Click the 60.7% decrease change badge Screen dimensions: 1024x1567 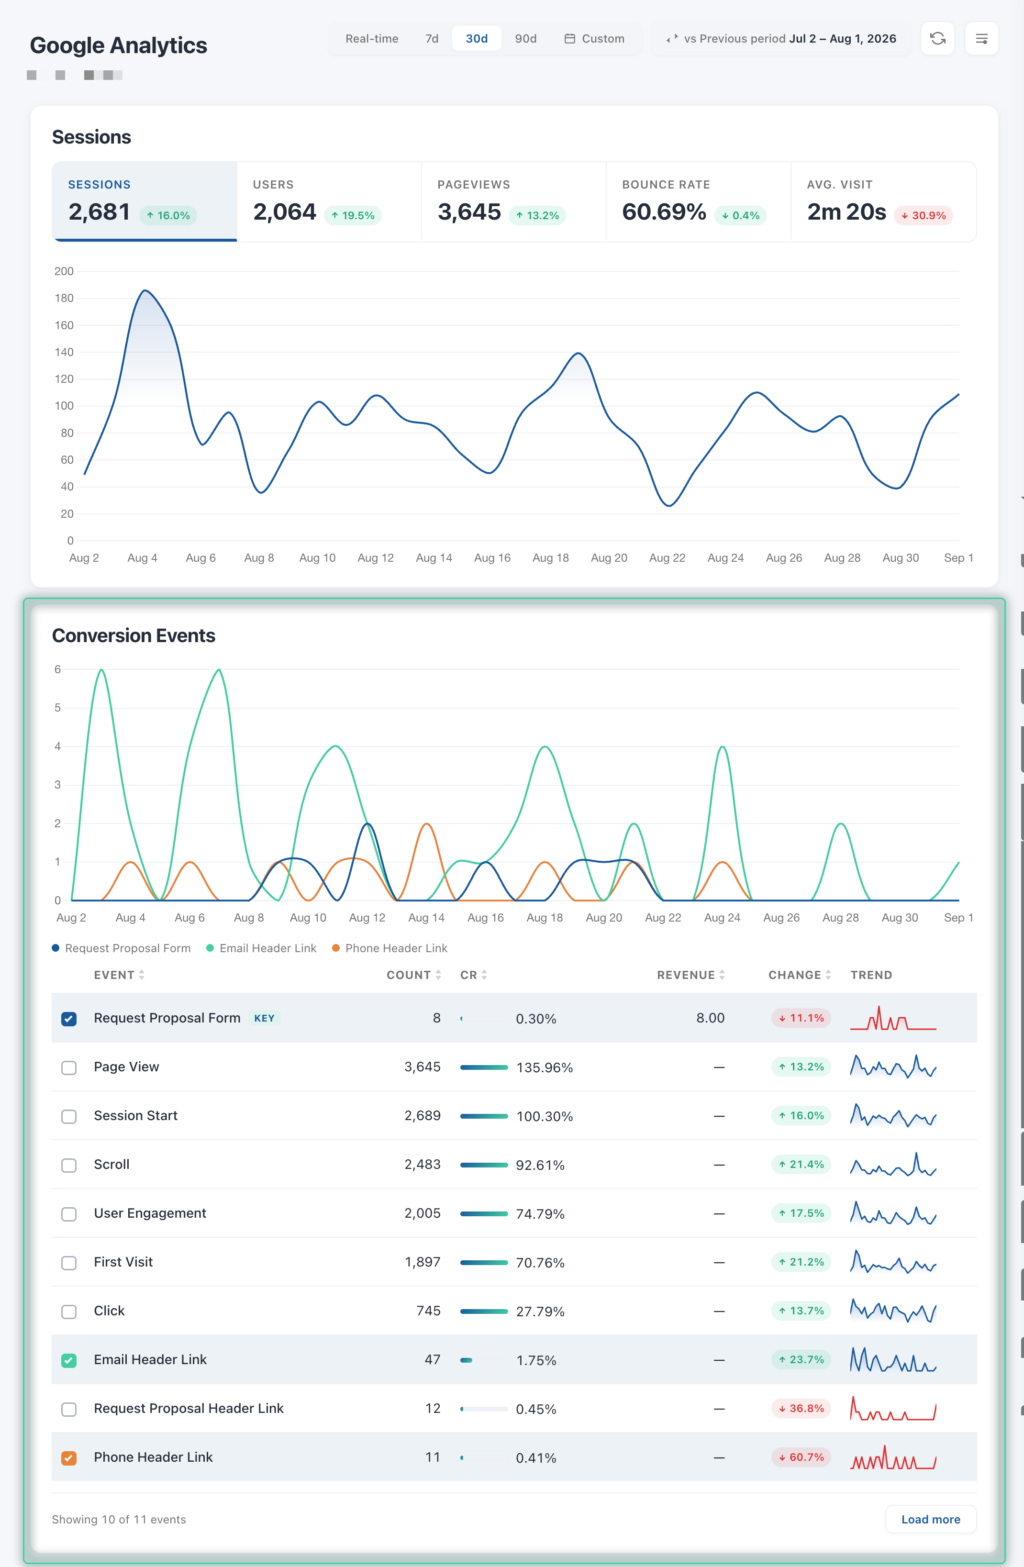click(x=801, y=1457)
